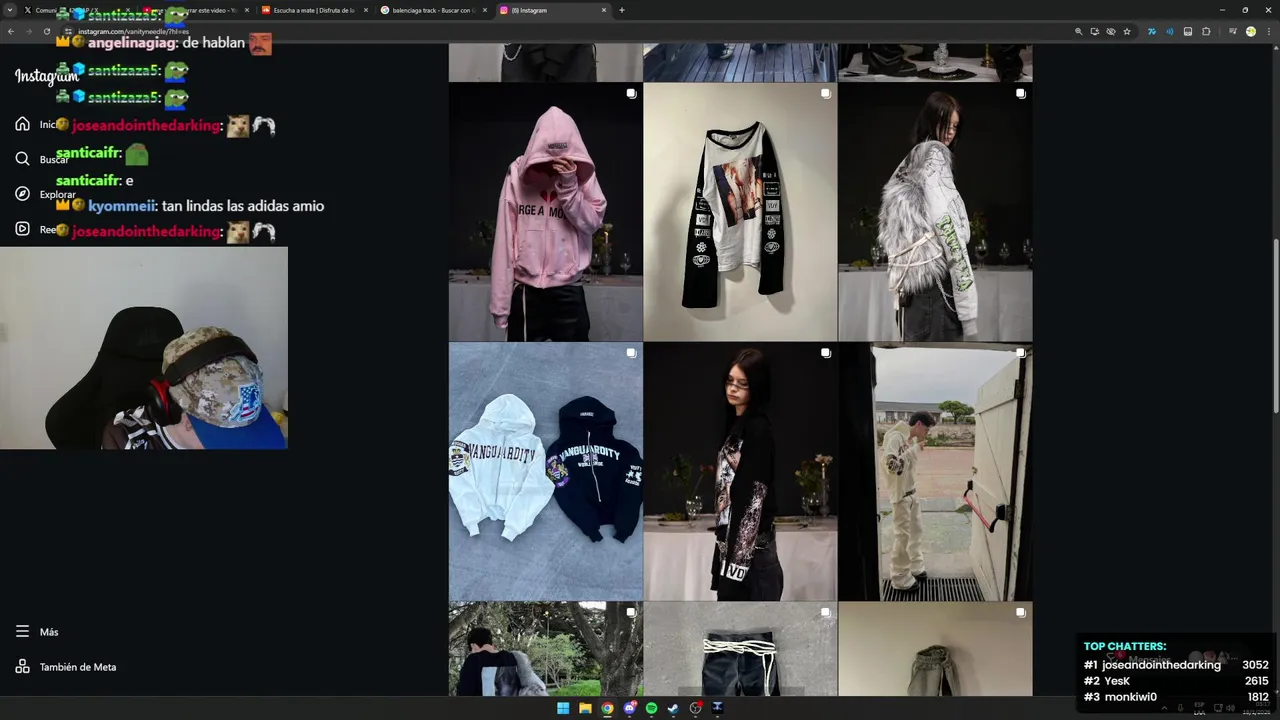
Task: Go back in browser history
Action: [x=11, y=31]
